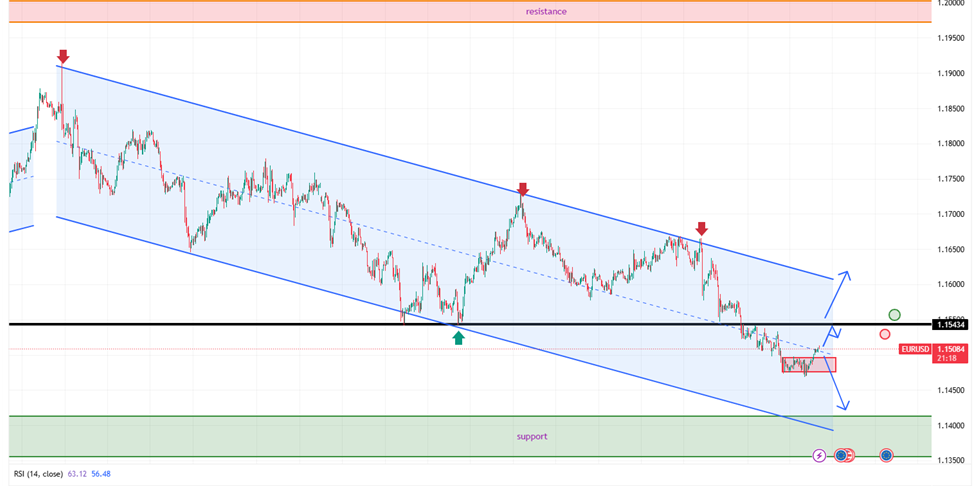Select the red down arrow above the middle peak

[522, 189]
